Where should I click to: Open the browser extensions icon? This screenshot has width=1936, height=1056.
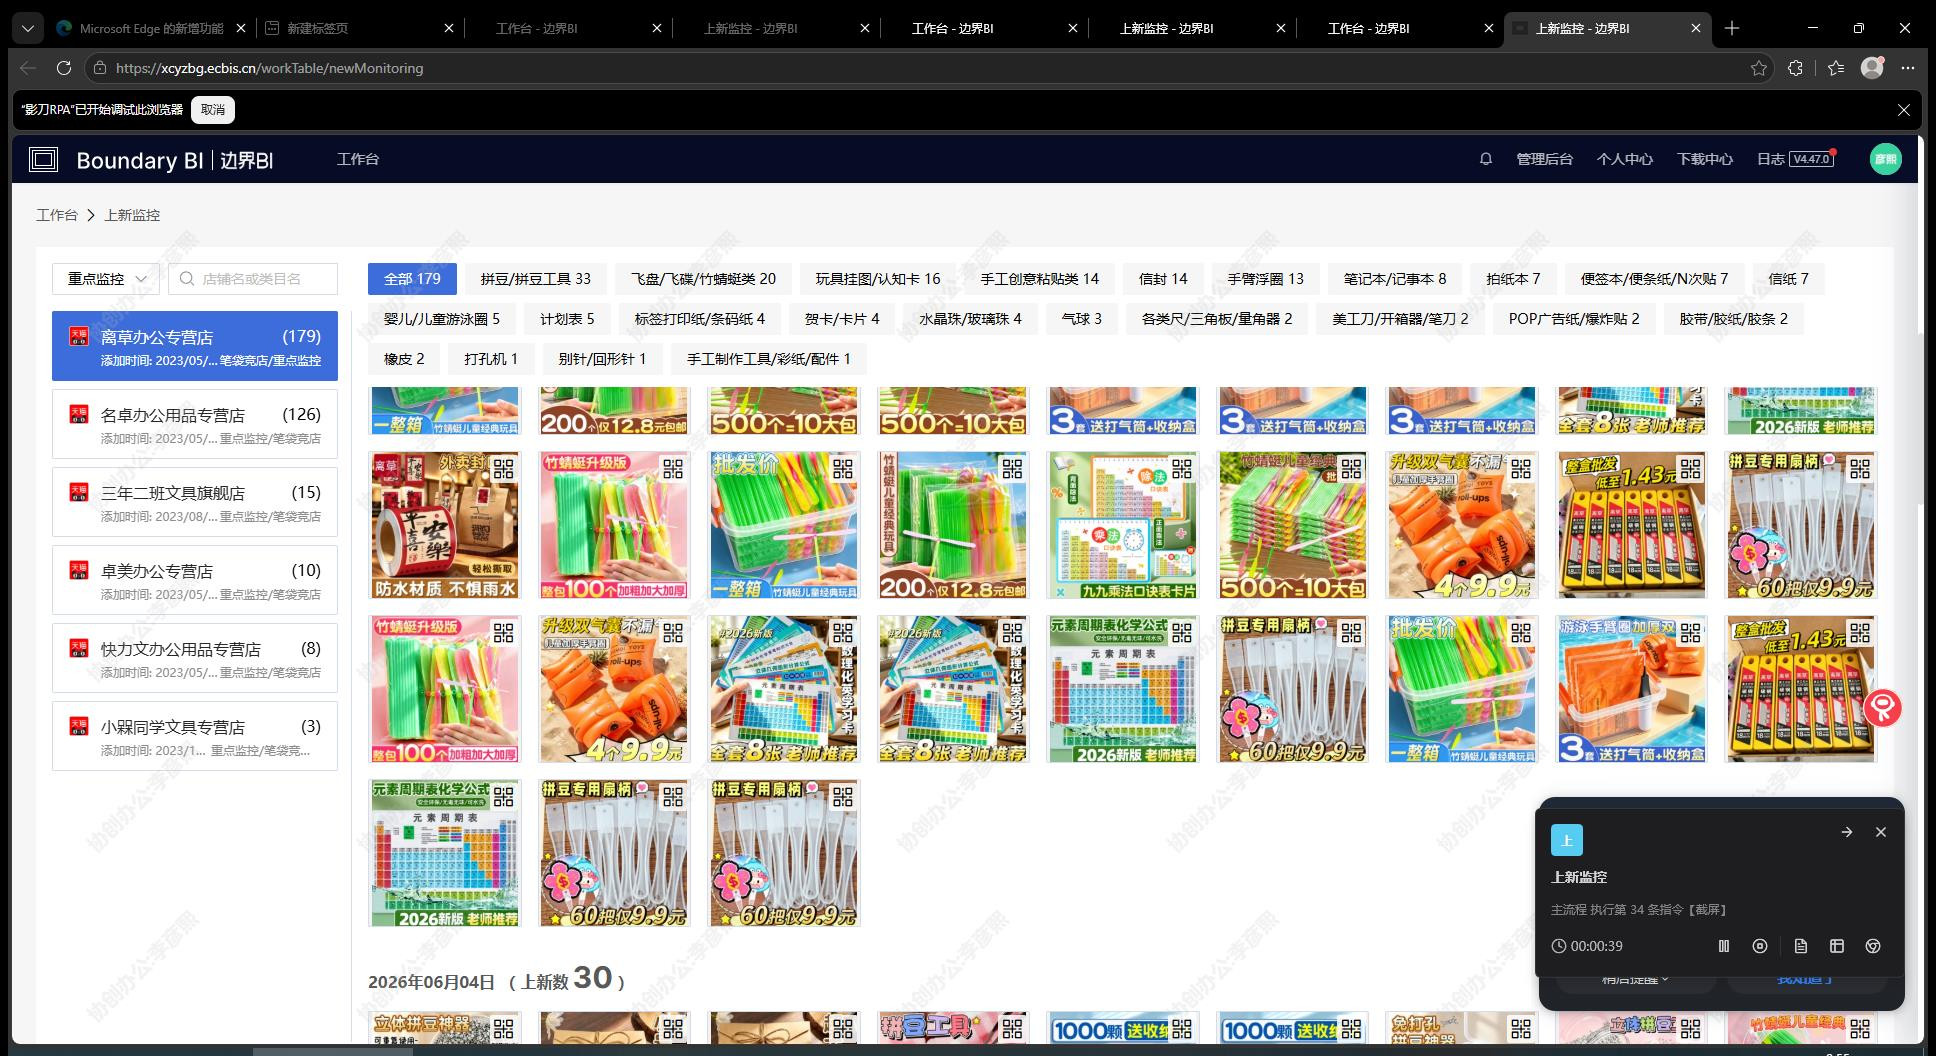(x=1796, y=68)
